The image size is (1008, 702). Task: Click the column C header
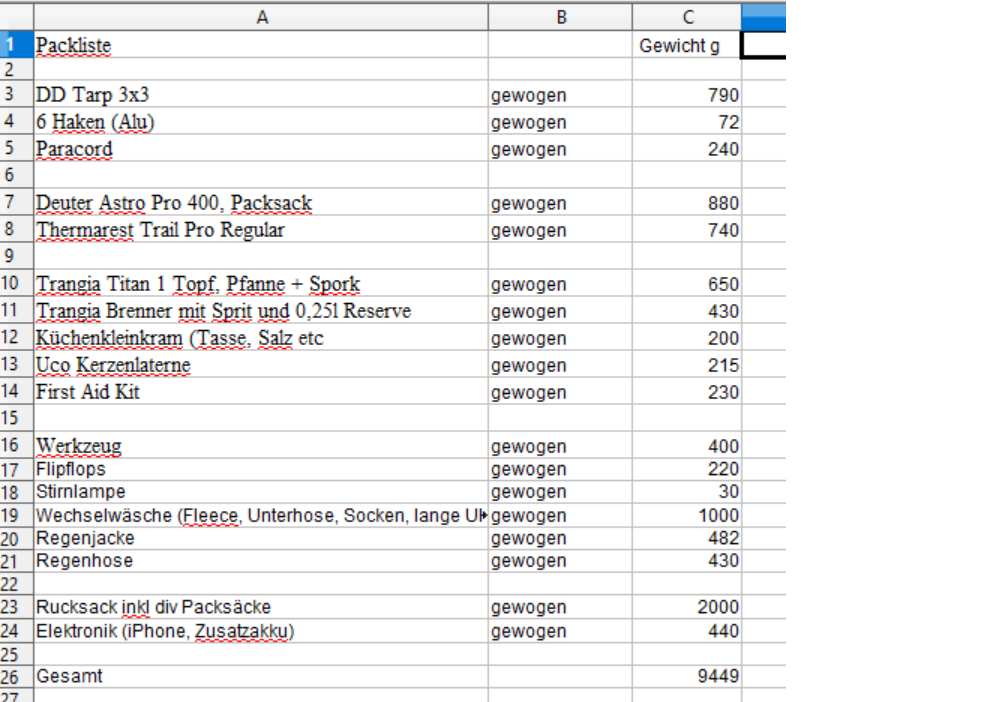point(687,17)
